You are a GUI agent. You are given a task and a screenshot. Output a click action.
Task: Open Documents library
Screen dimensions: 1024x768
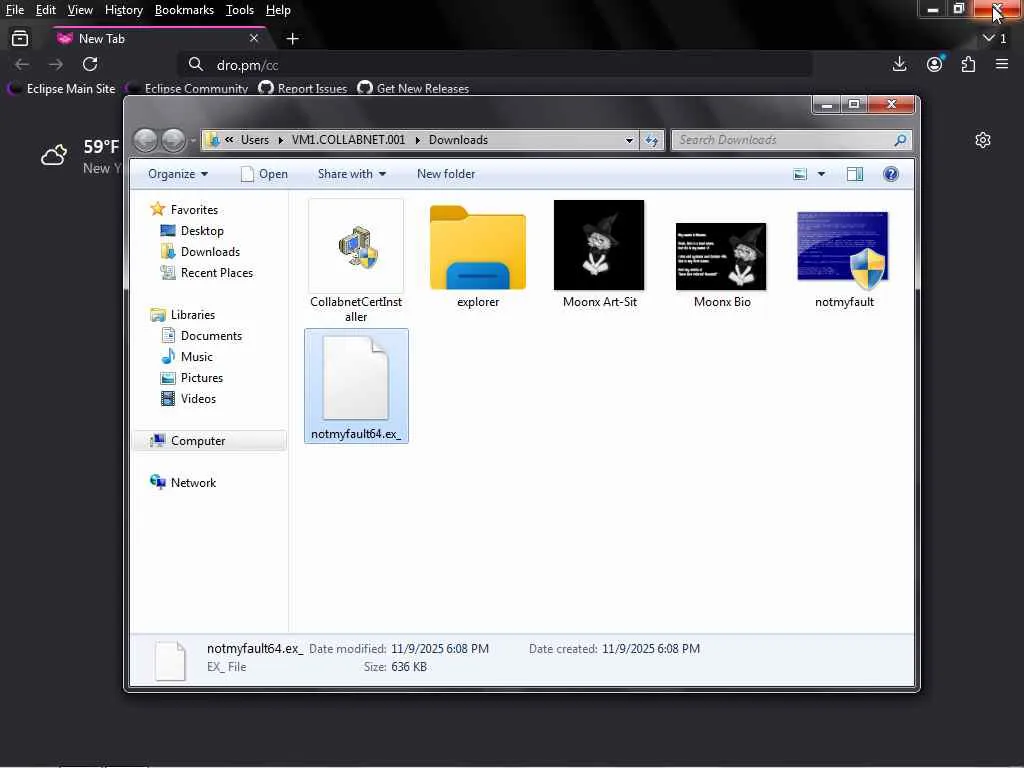(x=201, y=336)
